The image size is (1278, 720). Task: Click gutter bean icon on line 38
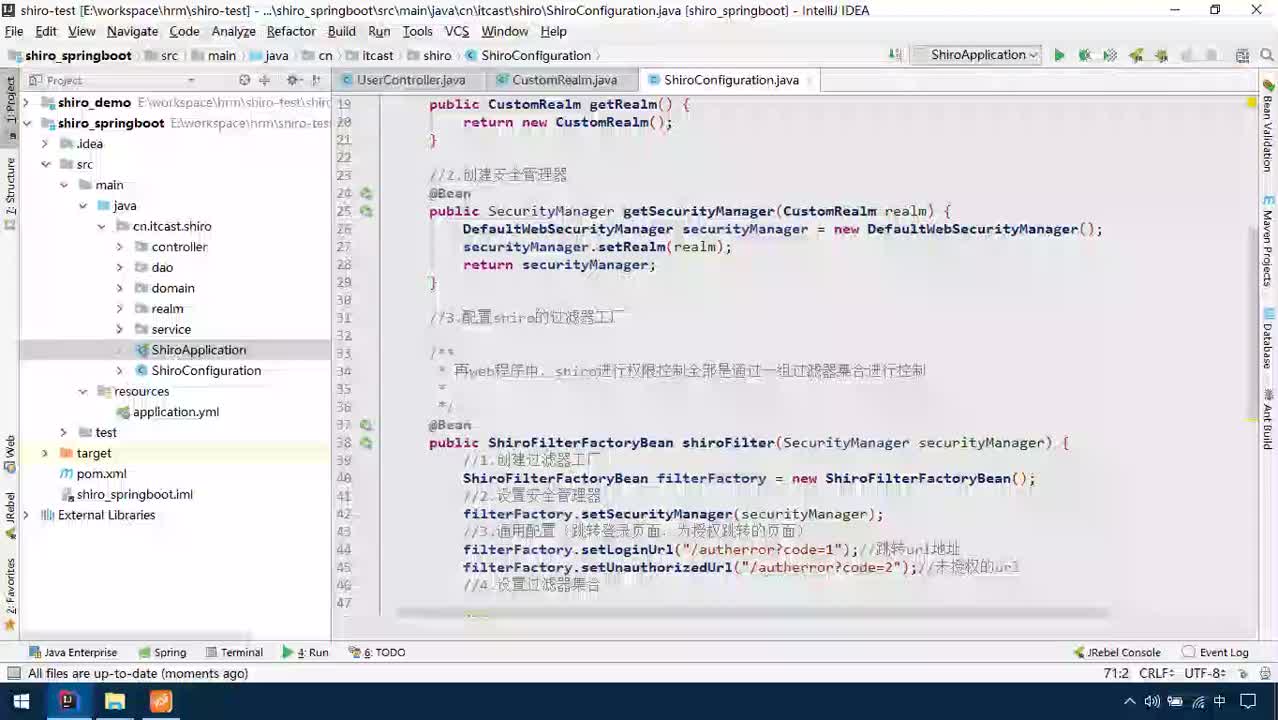coord(366,443)
